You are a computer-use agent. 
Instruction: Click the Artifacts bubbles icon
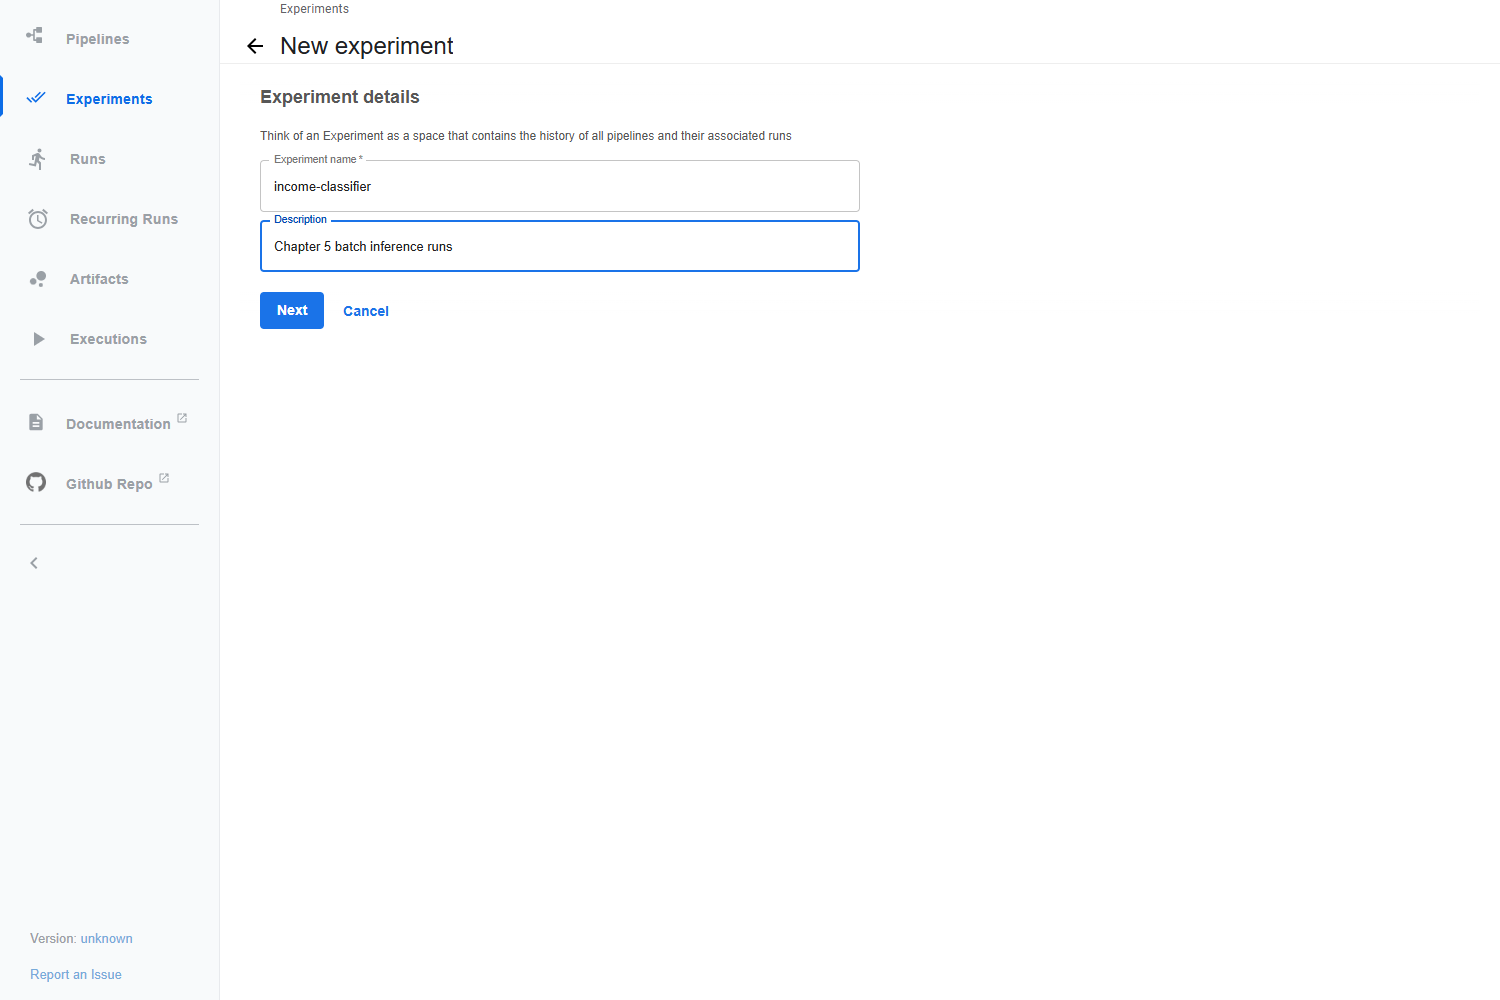tap(38, 279)
